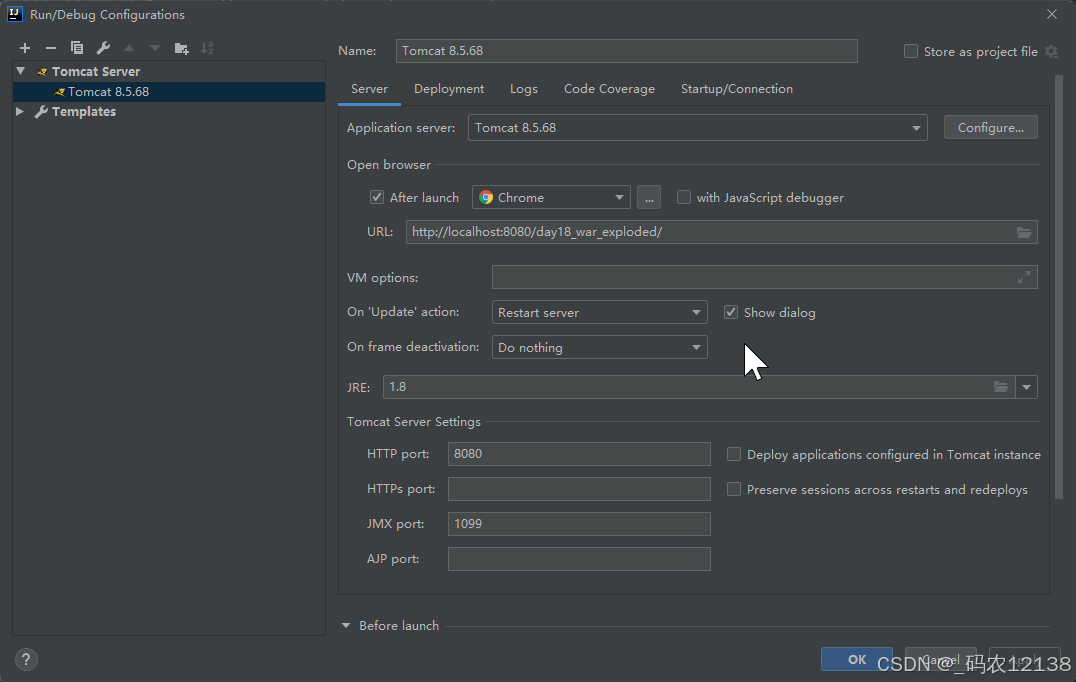The height and width of the screenshot is (682, 1076).
Task: Toggle Preserve sessions across restarts and redeploys
Action: click(x=734, y=489)
